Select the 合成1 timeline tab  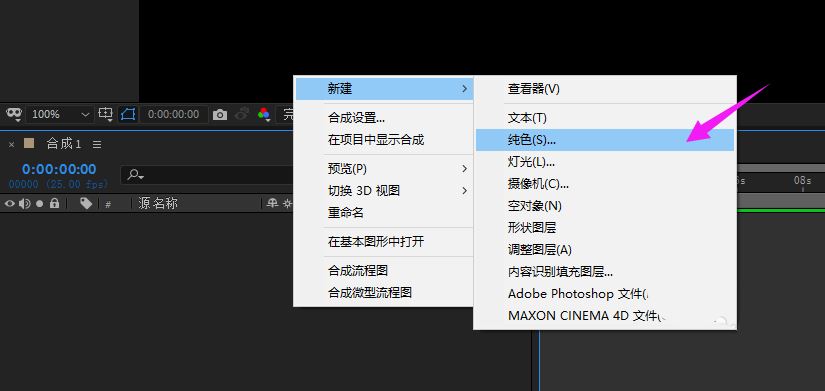click(64, 144)
